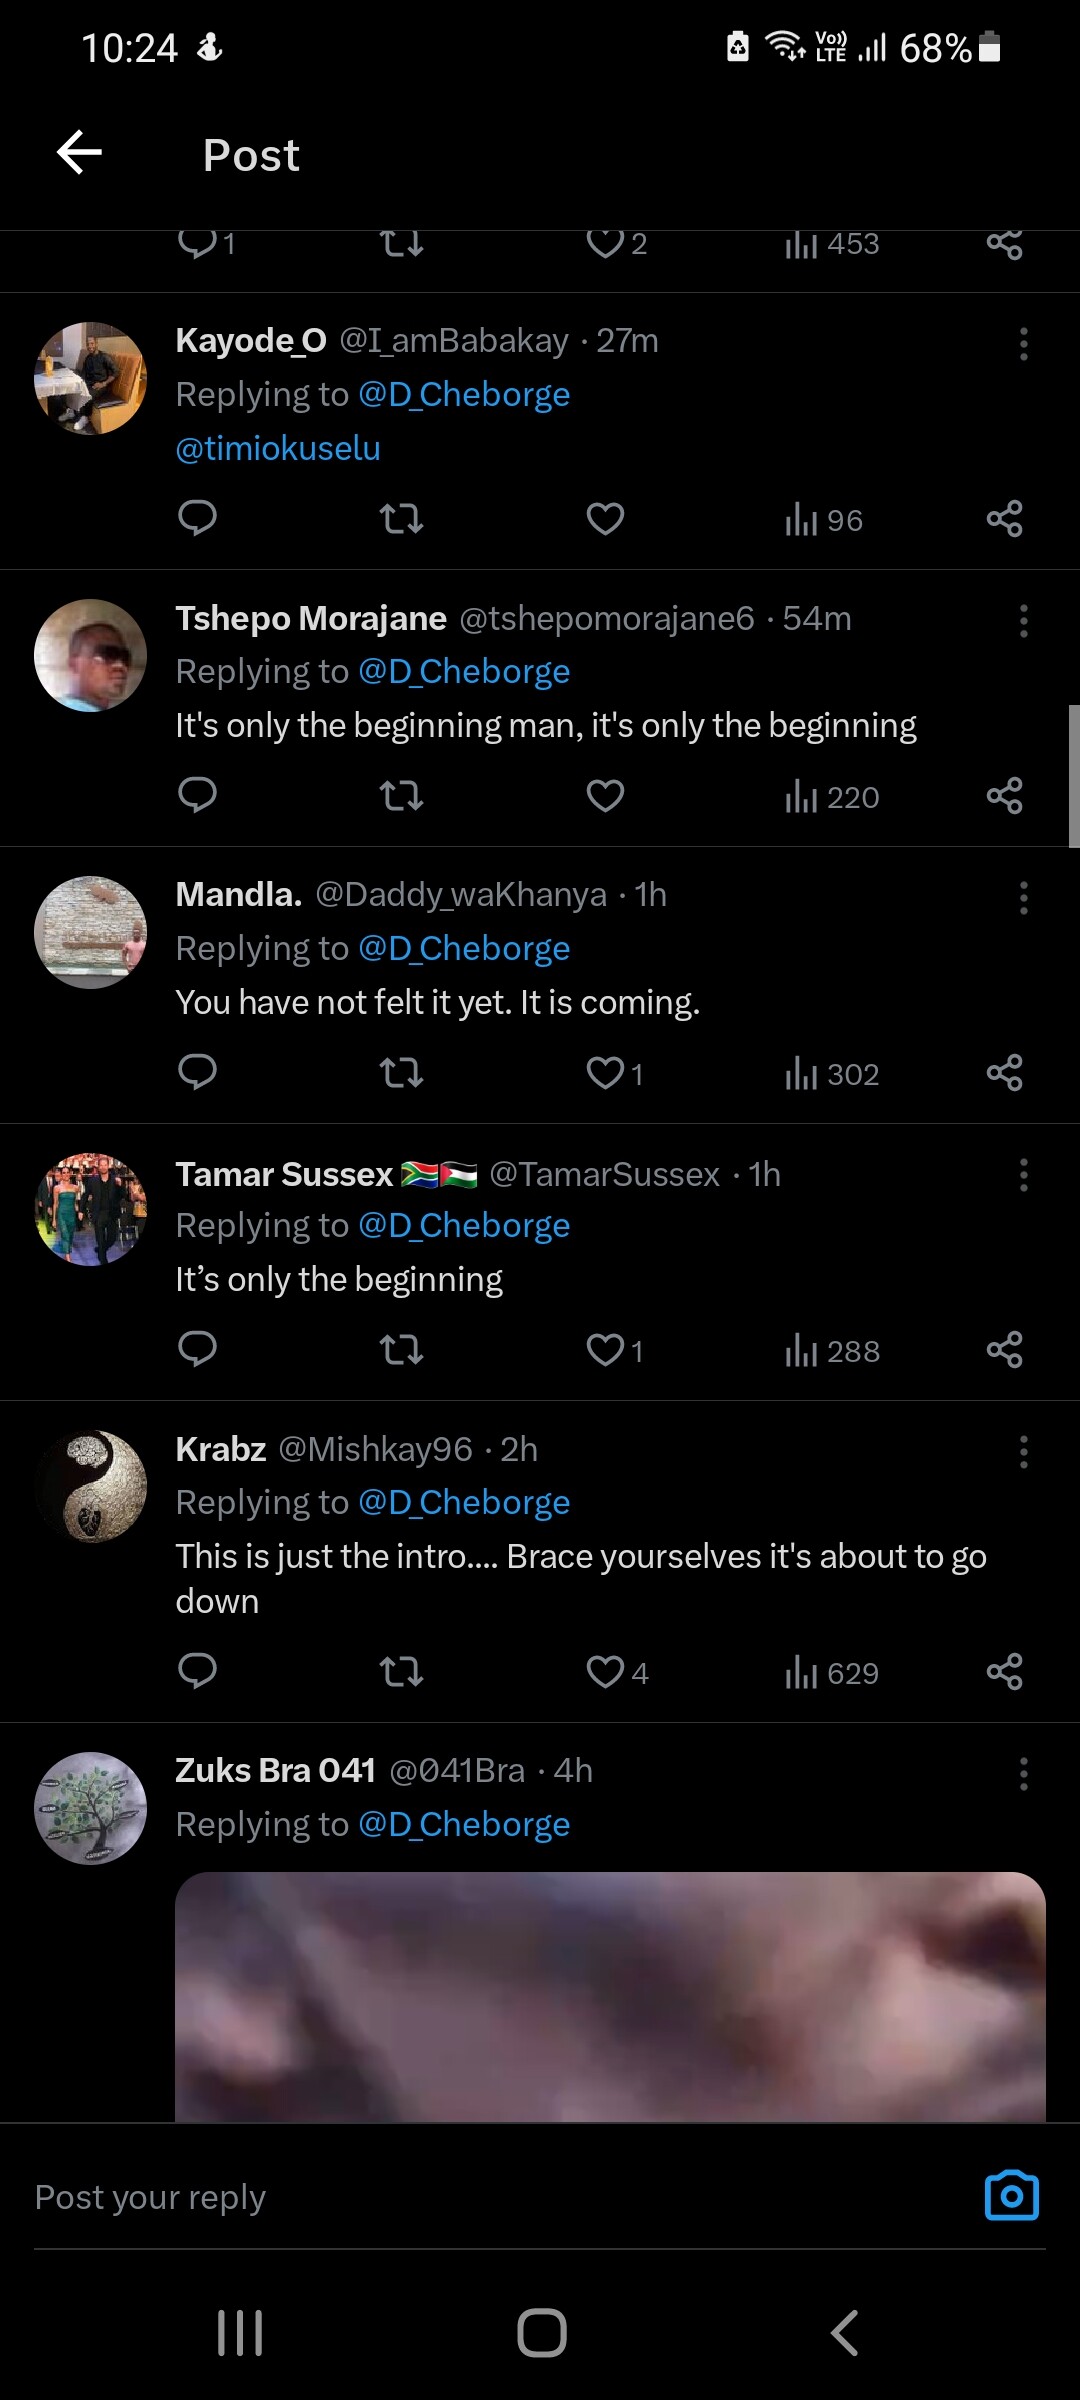Repost Mandla's reply
Viewport: 1080px width, 2400px height.
pos(401,1073)
